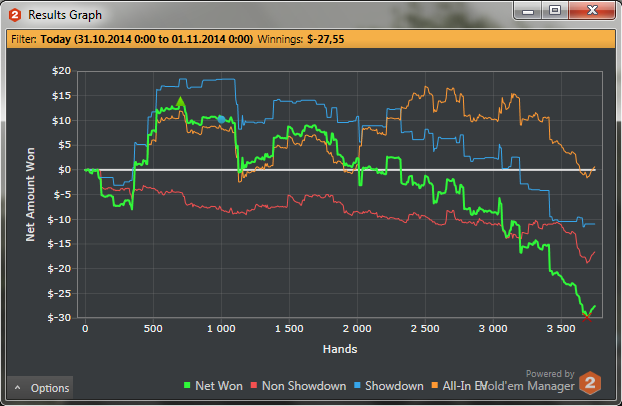Image resolution: width=622 pixels, height=406 pixels.
Task: Maximize the Results Graph window
Action: [x=555, y=10]
